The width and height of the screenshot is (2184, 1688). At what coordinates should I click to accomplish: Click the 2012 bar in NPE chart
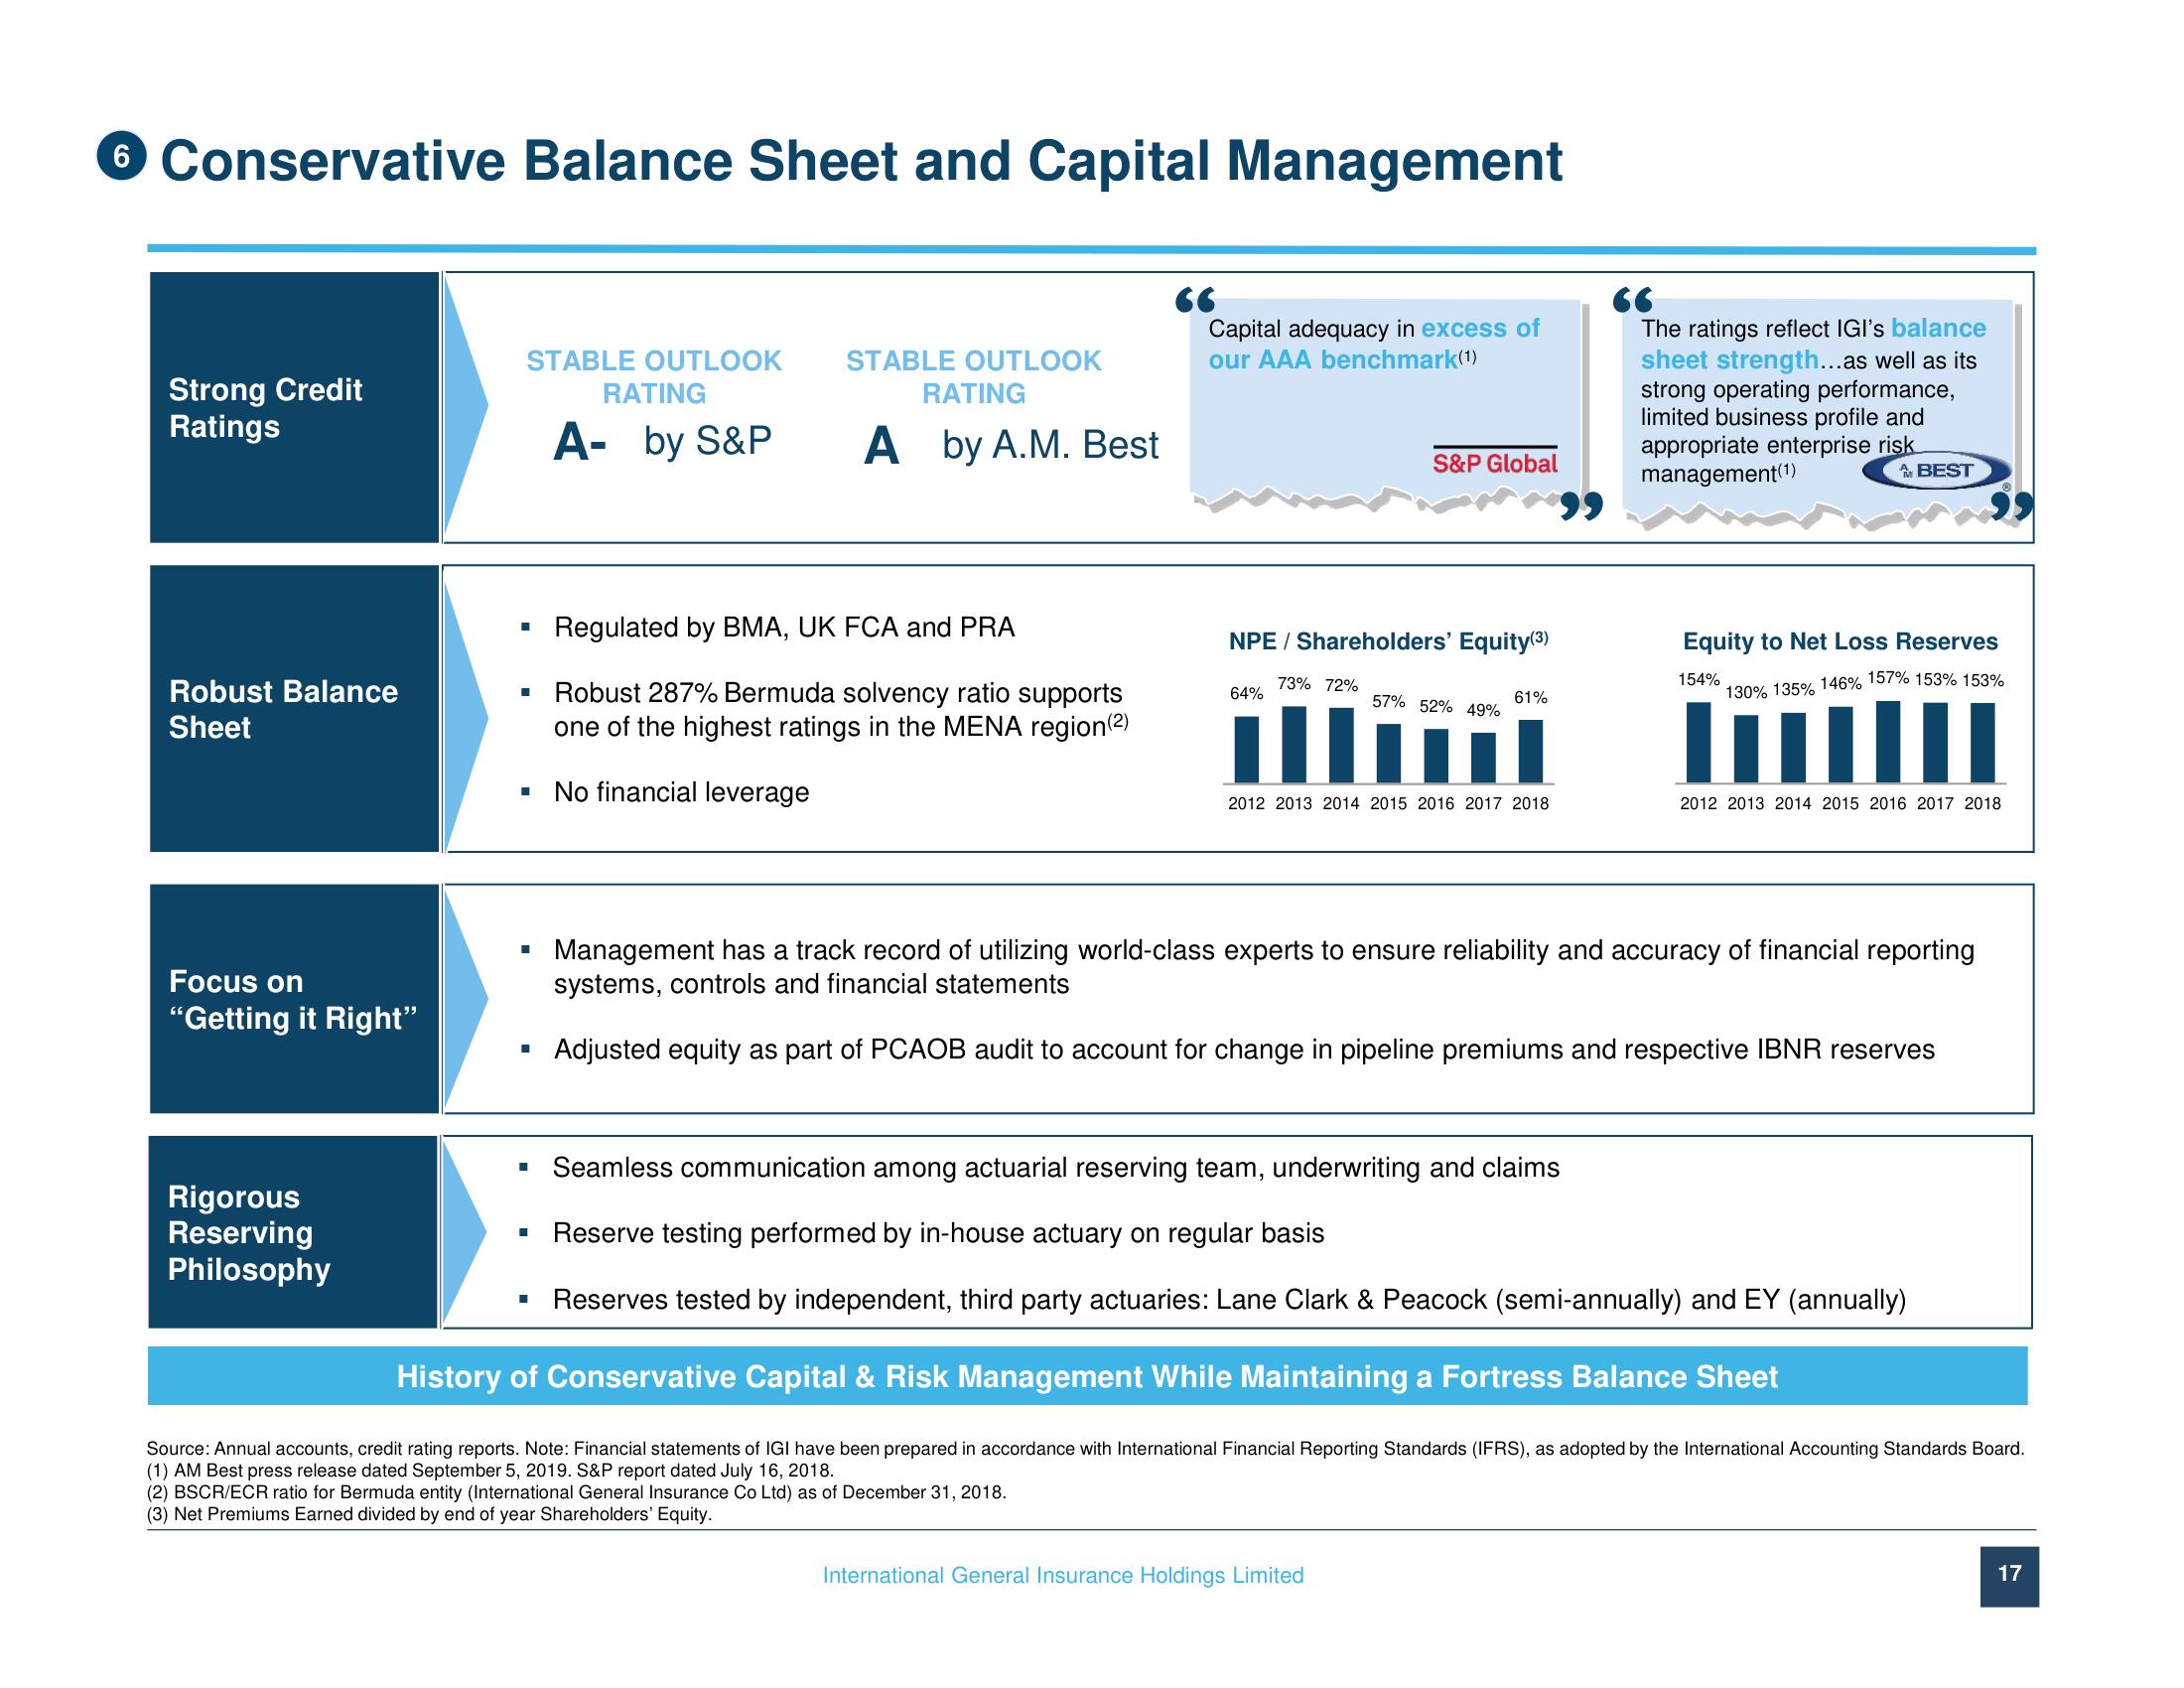(x=1246, y=749)
